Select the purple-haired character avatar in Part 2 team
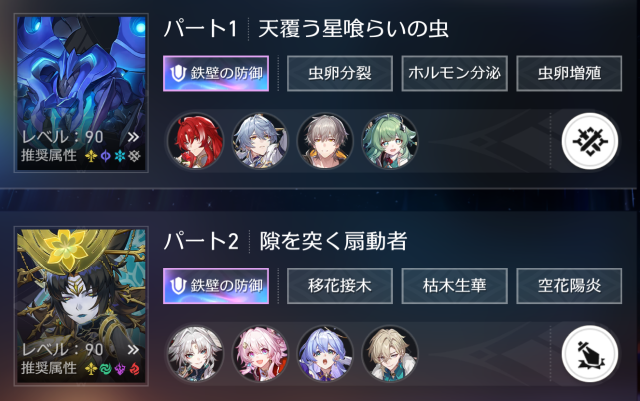This screenshot has width=640, height=401. (325, 354)
